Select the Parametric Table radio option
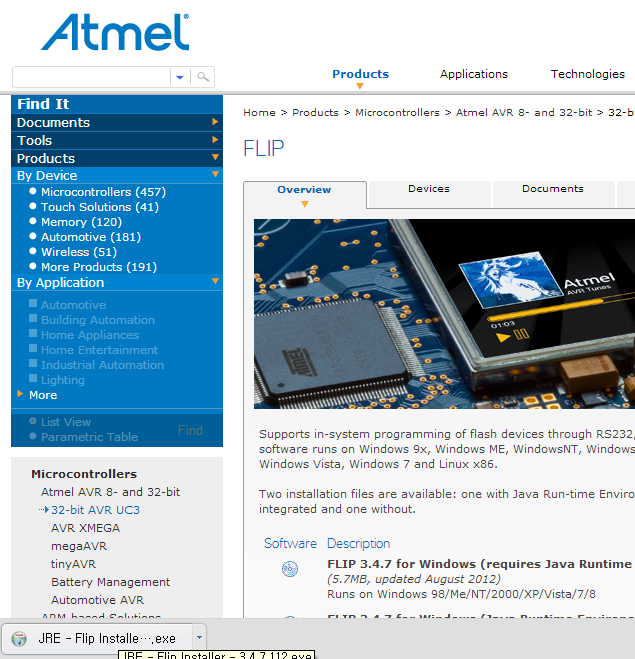 click(x=33, y=436)
